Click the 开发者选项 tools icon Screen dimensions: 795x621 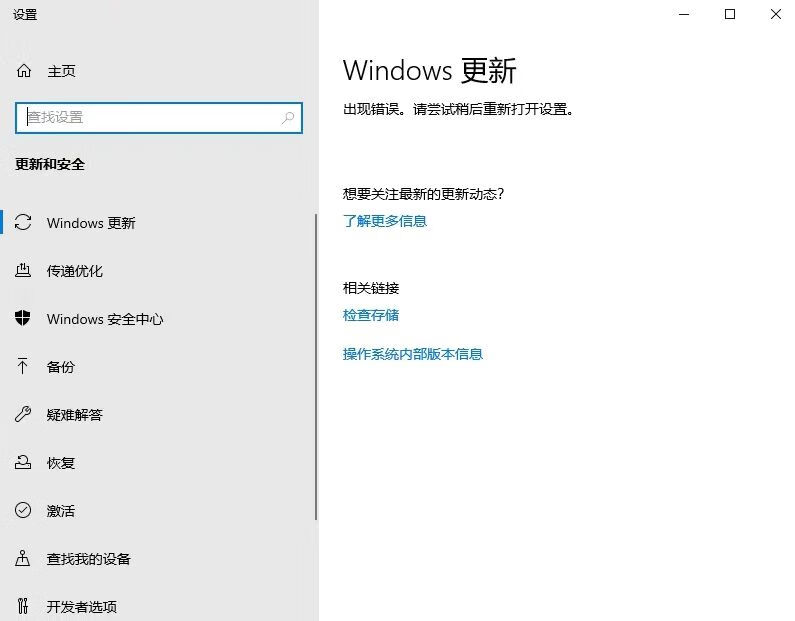23,606
